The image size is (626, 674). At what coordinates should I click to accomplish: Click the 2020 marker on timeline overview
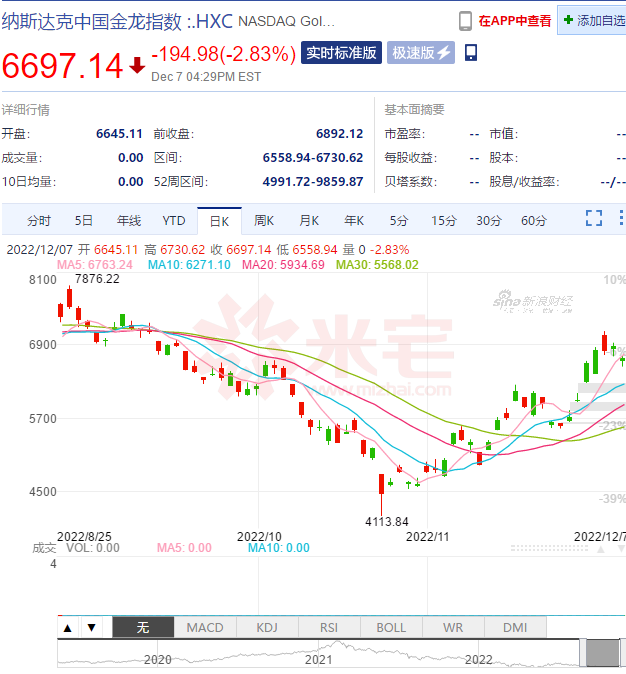tap(157, 660)
